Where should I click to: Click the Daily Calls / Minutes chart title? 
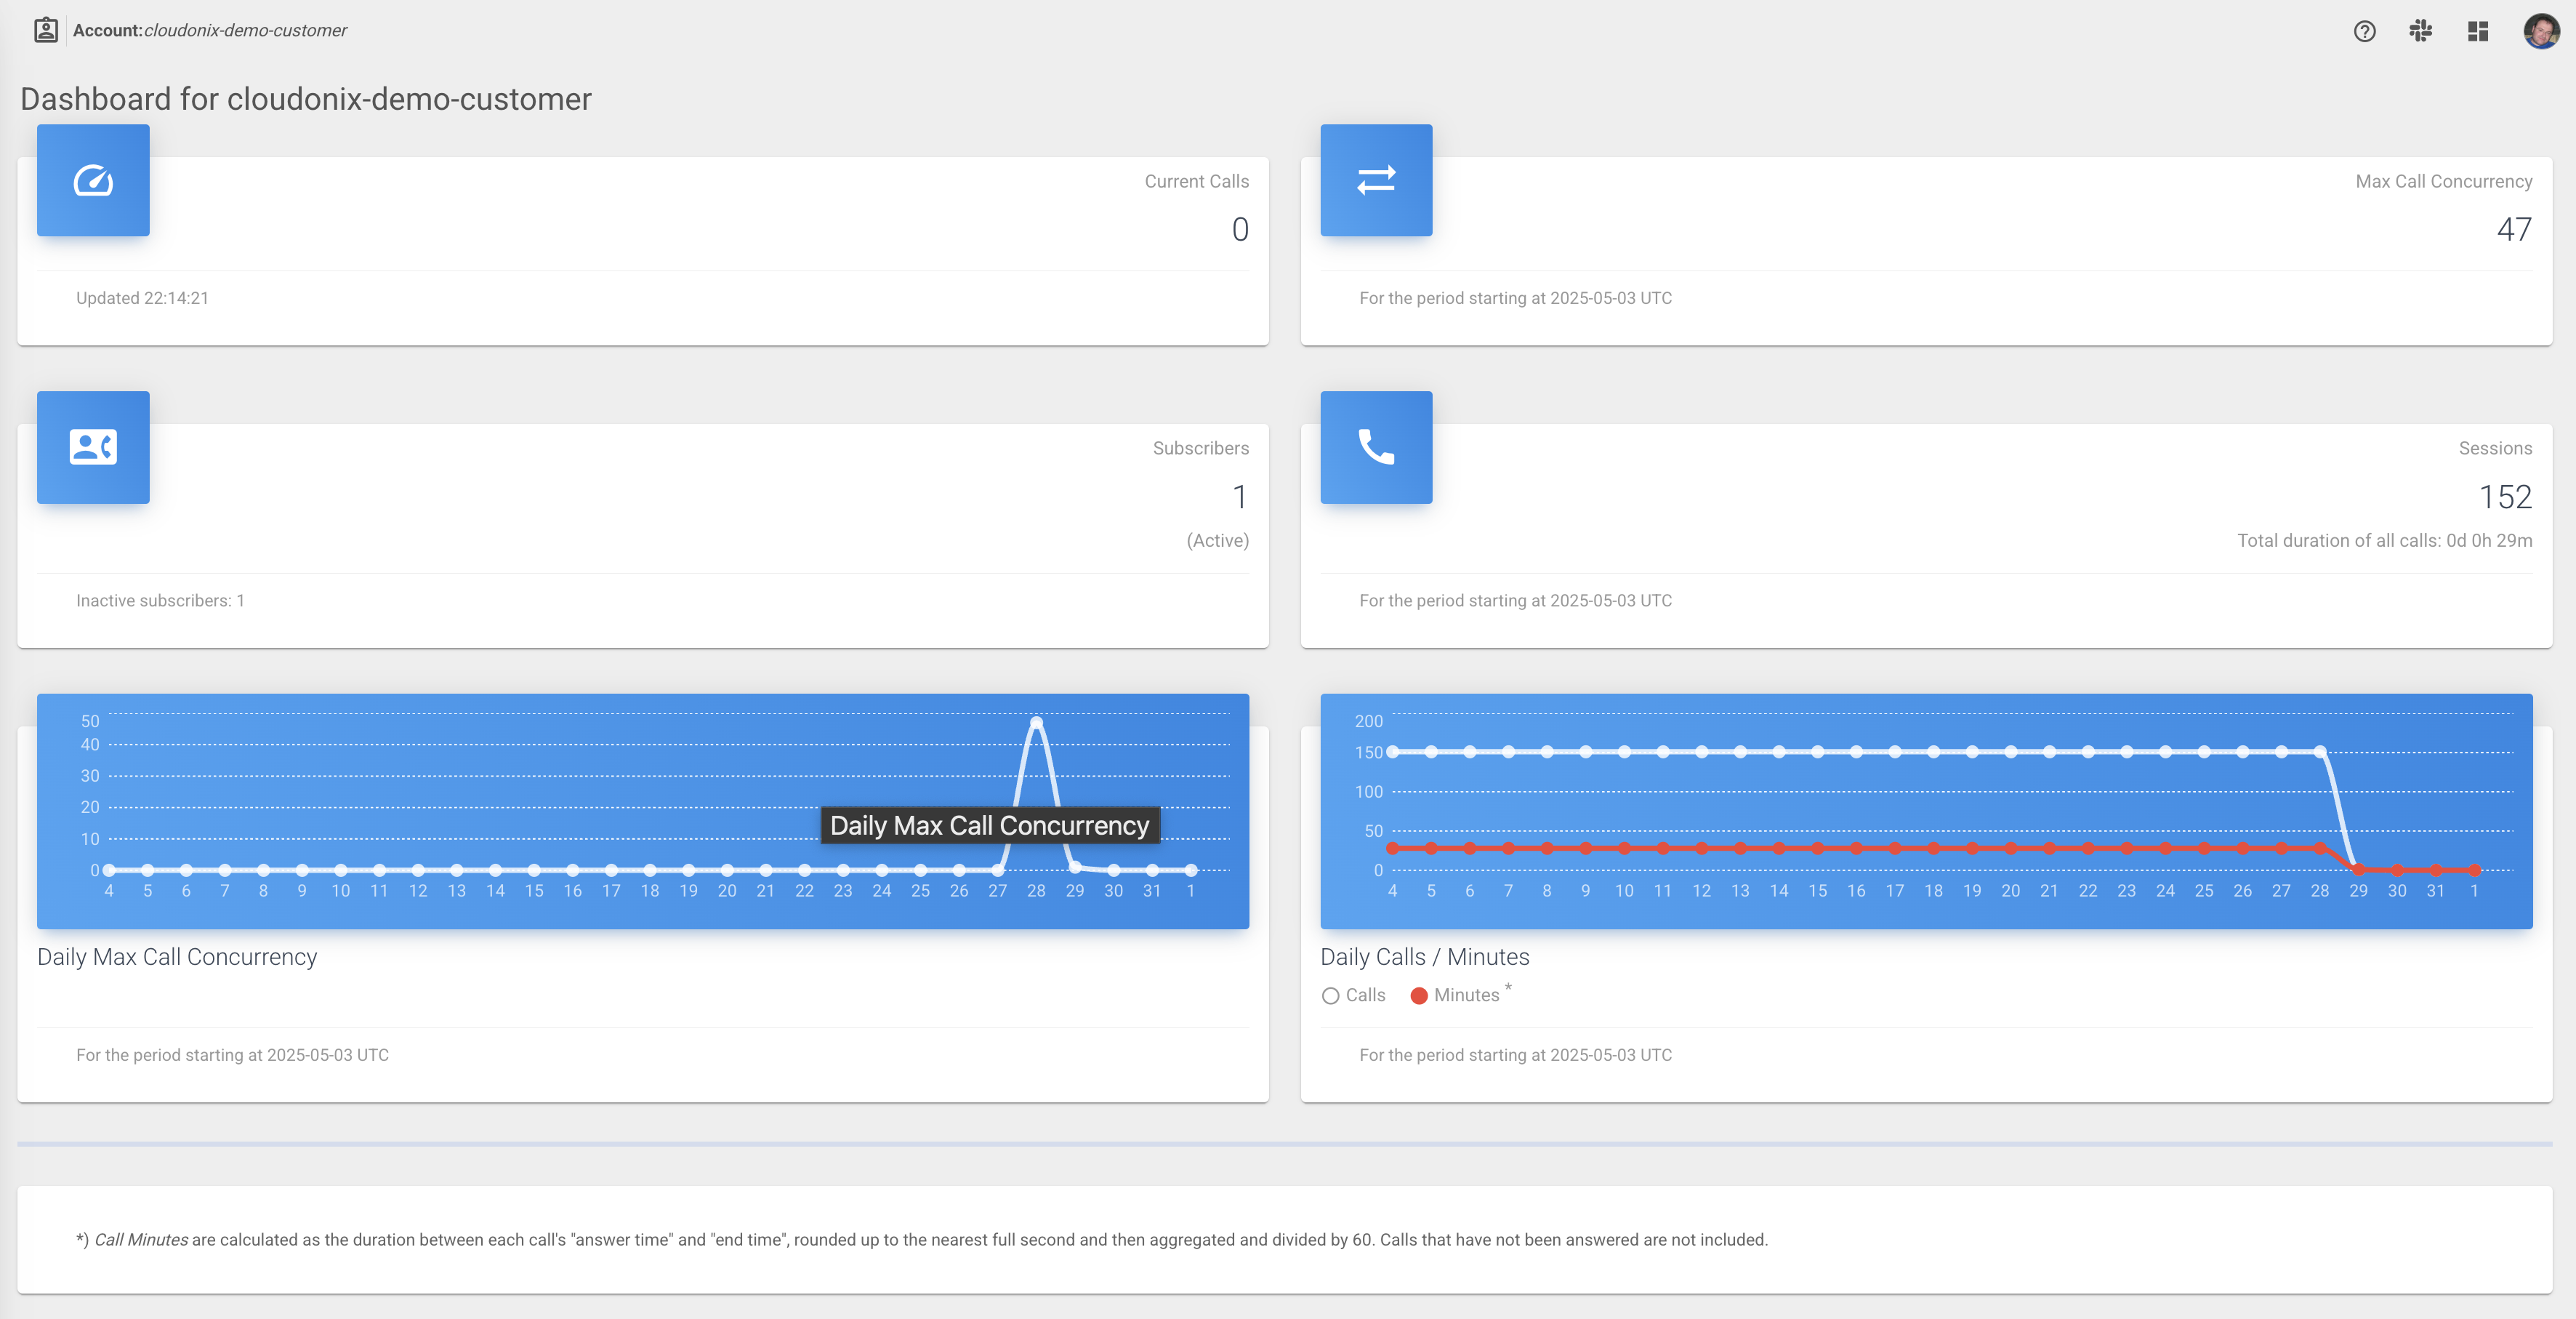[x=1424, y=957]
